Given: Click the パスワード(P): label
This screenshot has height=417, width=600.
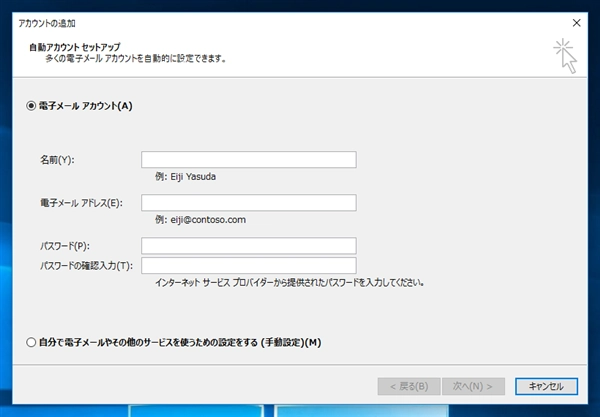Looking at the screenshot, I should (x=65, y=246).
